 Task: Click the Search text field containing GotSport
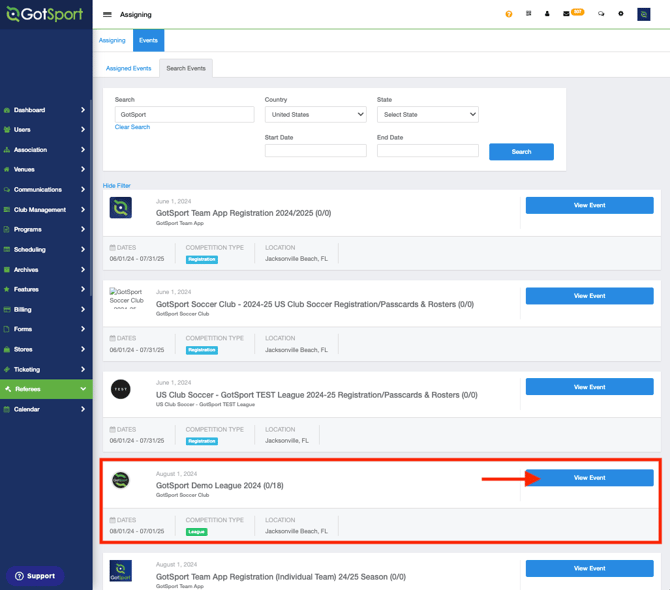(185, 114)
